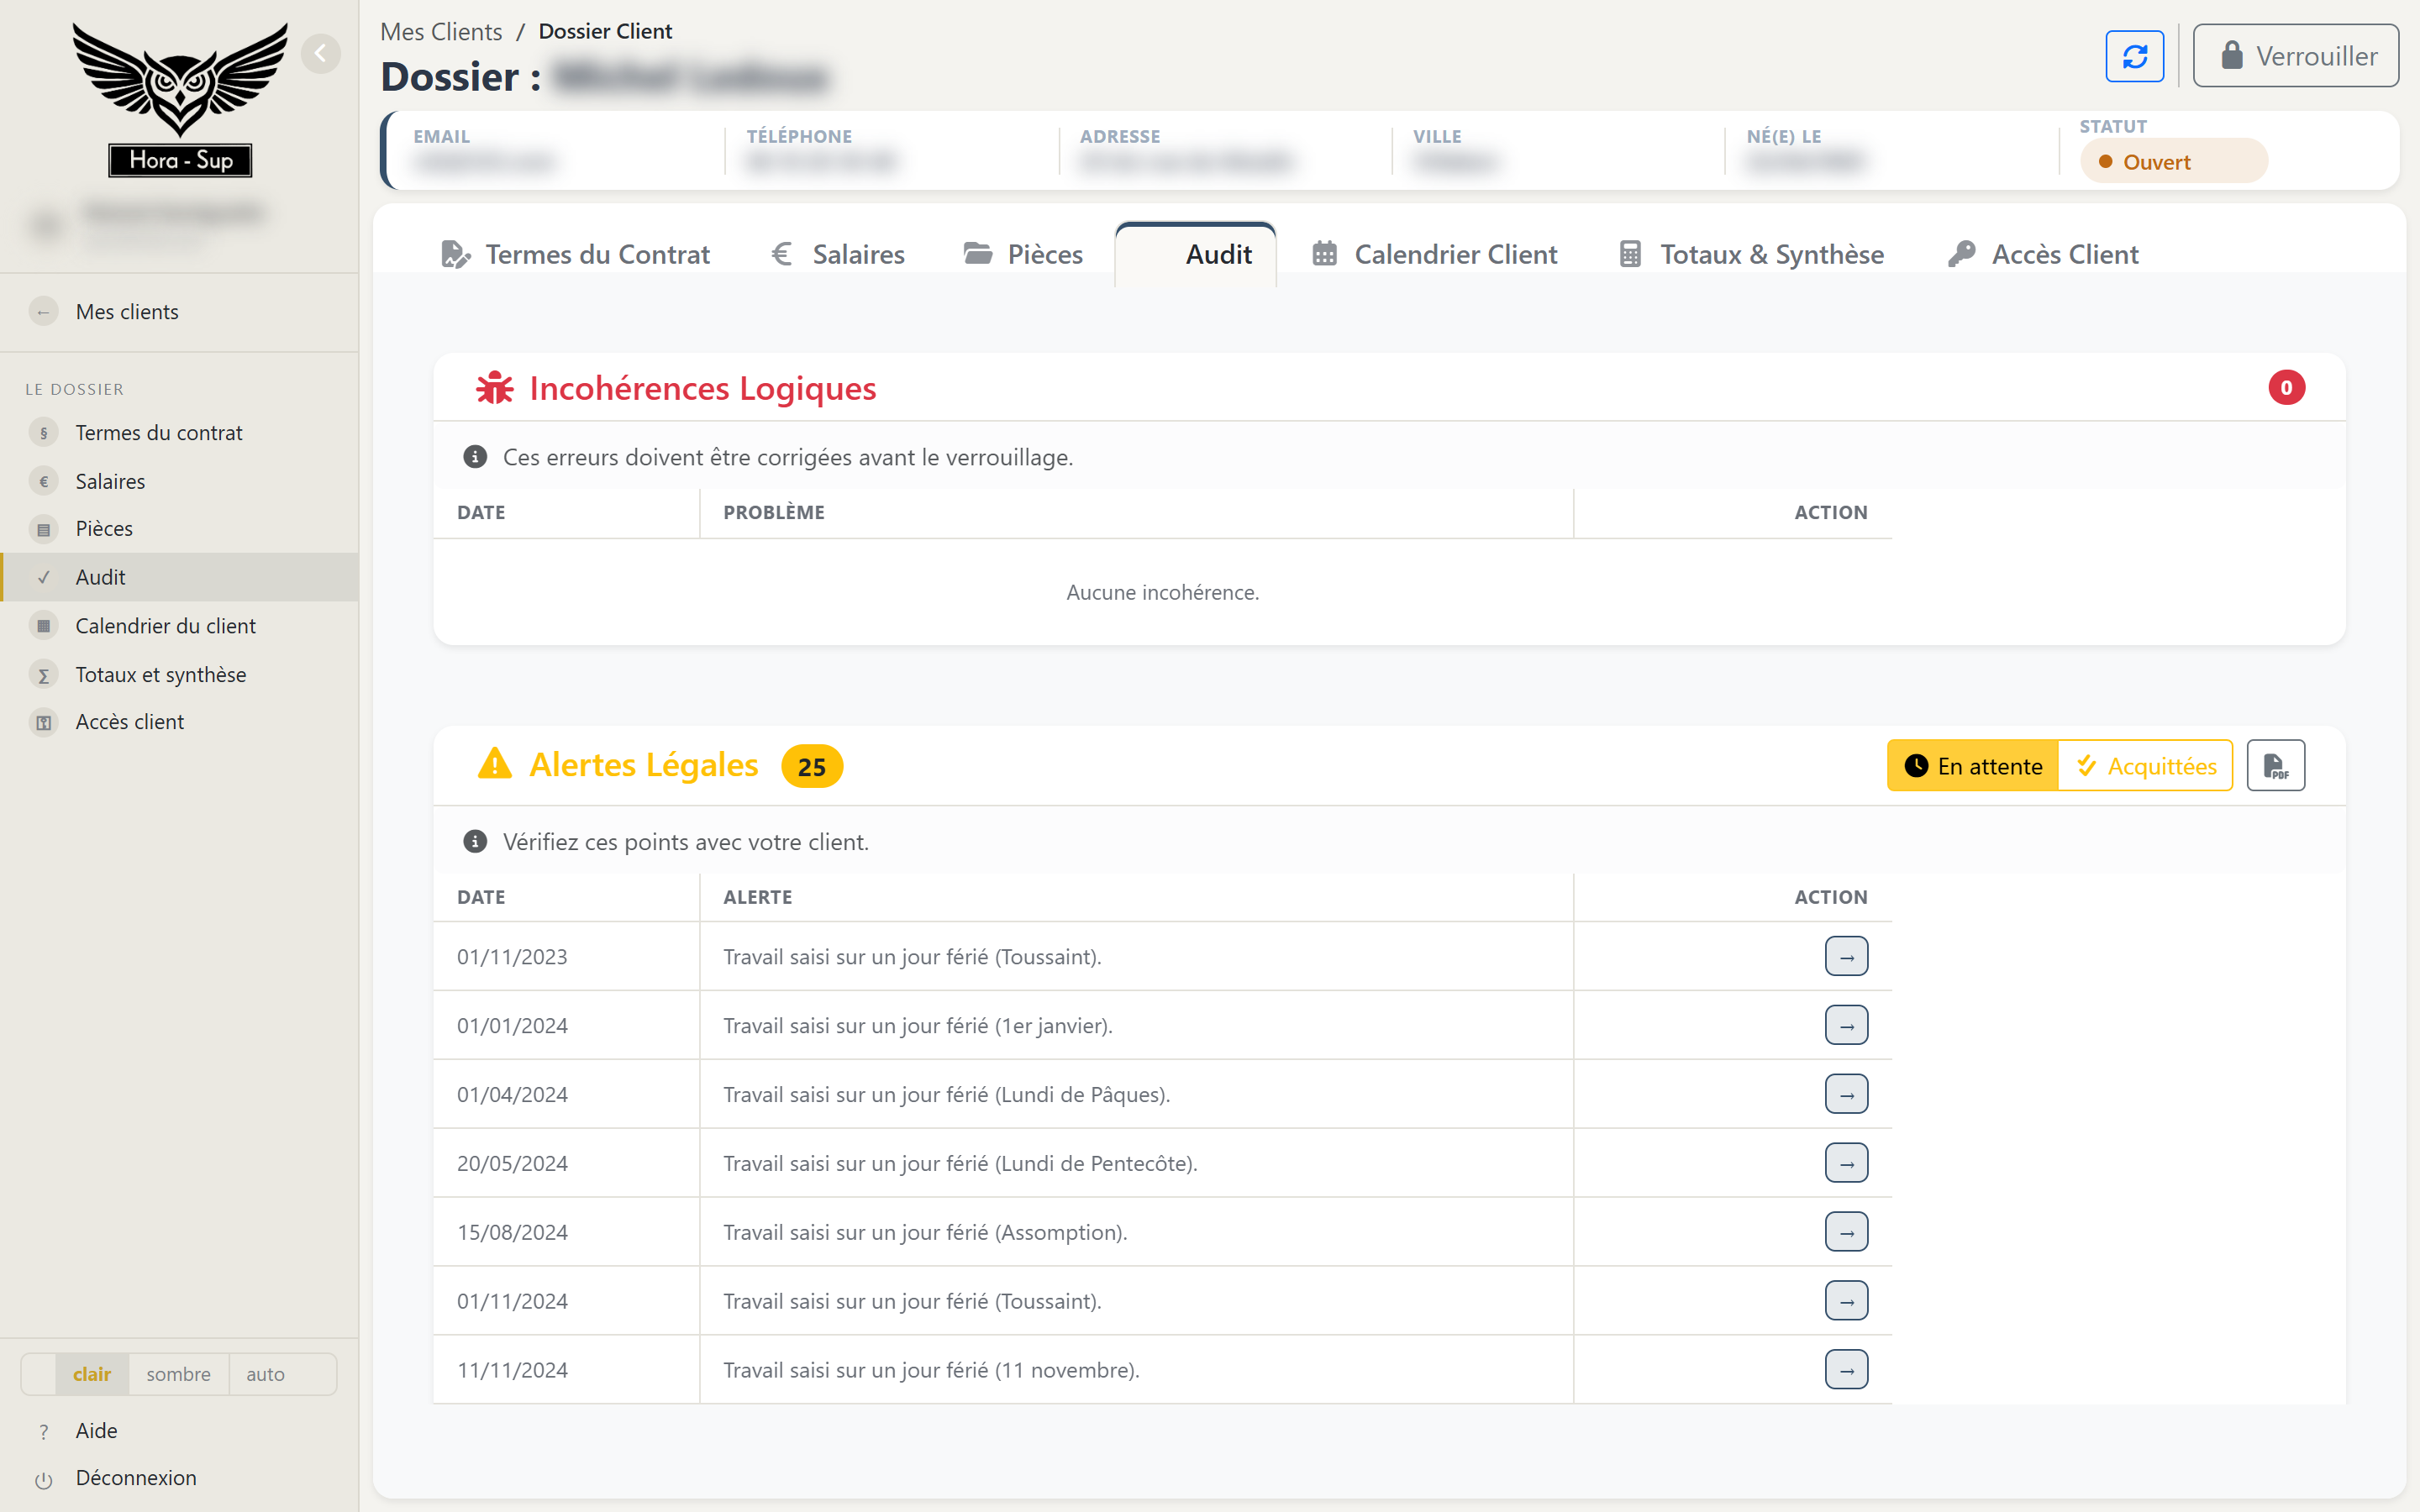Viewport: 2420px width, 1512px height.
Task: Click arrow action for 01/11/2023 Toussaint alert
Action: (1846, 957)
